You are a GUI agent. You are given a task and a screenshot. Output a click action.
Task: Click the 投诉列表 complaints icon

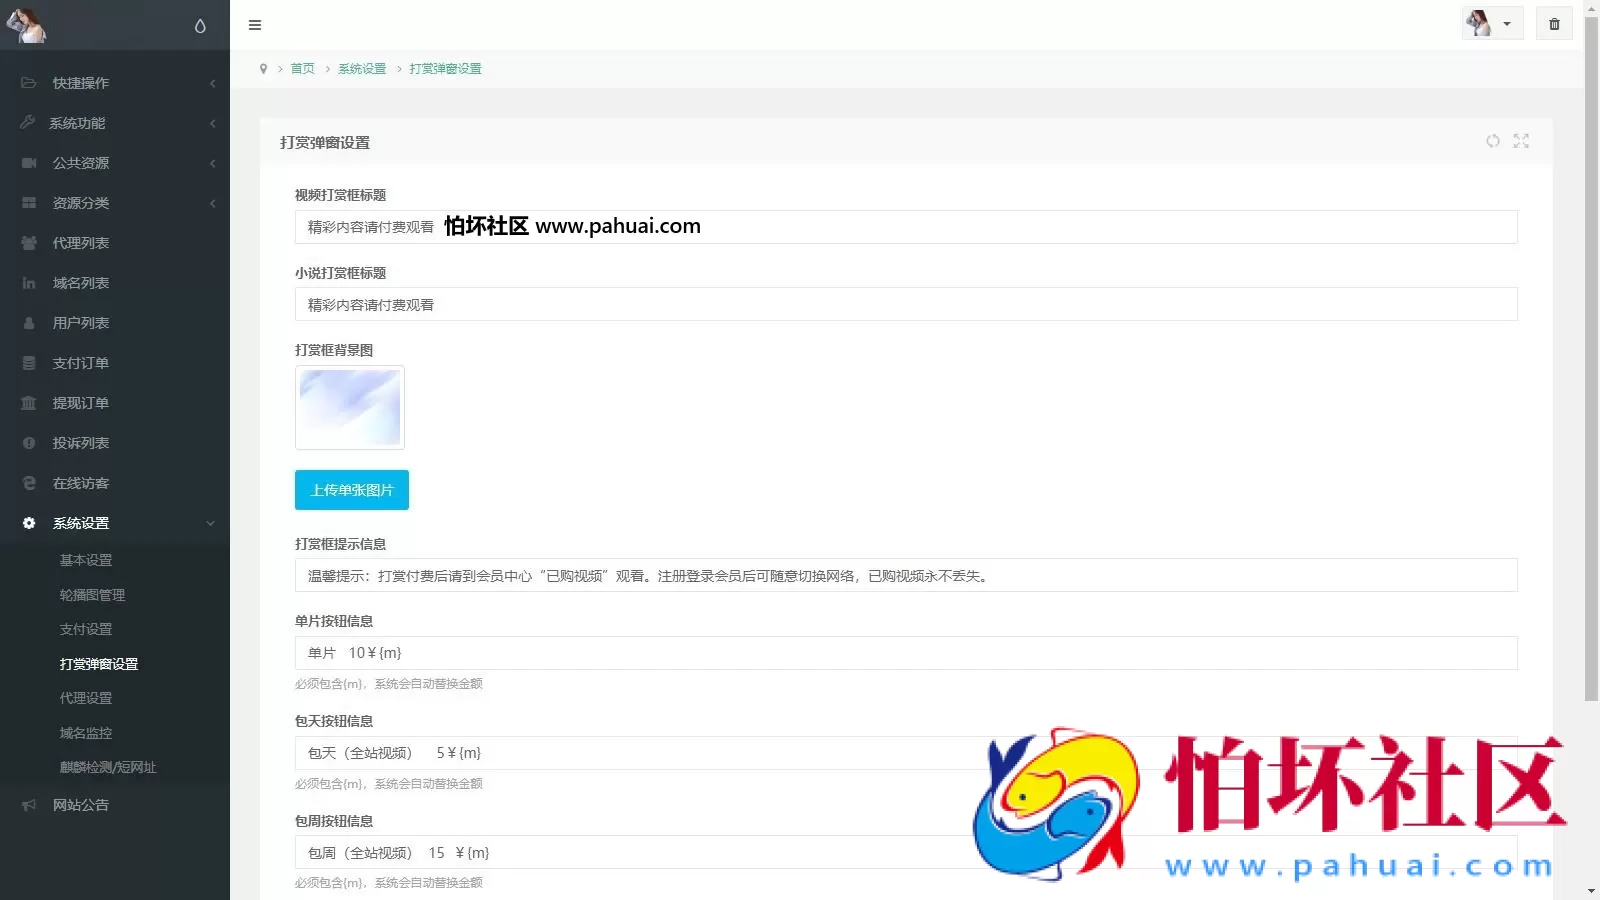pyautogui.click(x=28, y=442)
